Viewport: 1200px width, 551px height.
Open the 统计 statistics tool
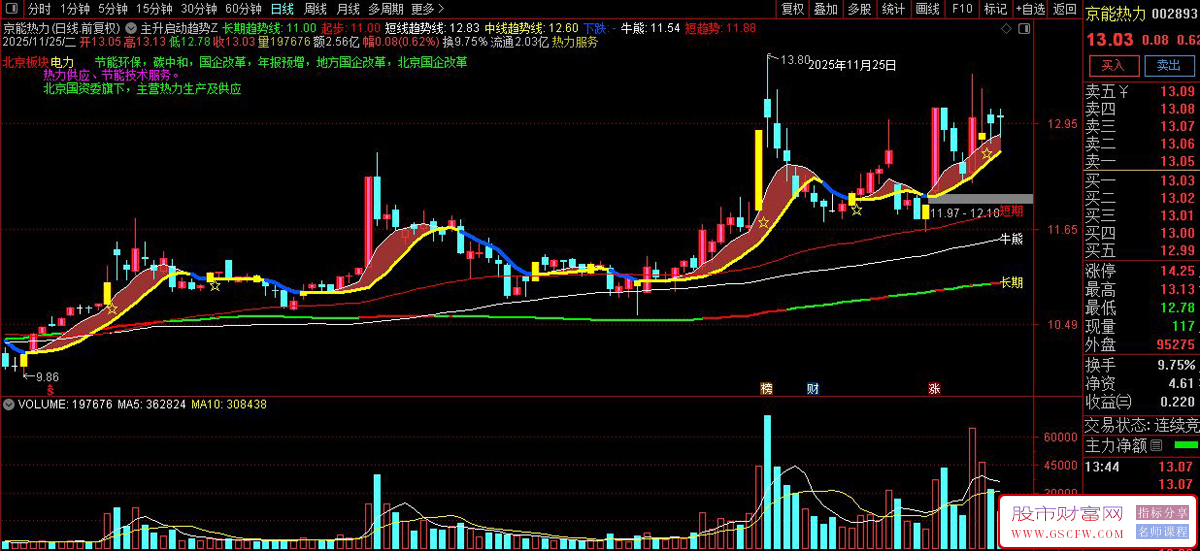[x=894, y=9]
